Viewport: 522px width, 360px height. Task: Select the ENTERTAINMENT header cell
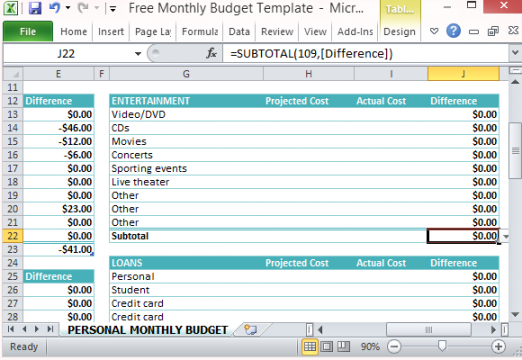pos(186,101)
